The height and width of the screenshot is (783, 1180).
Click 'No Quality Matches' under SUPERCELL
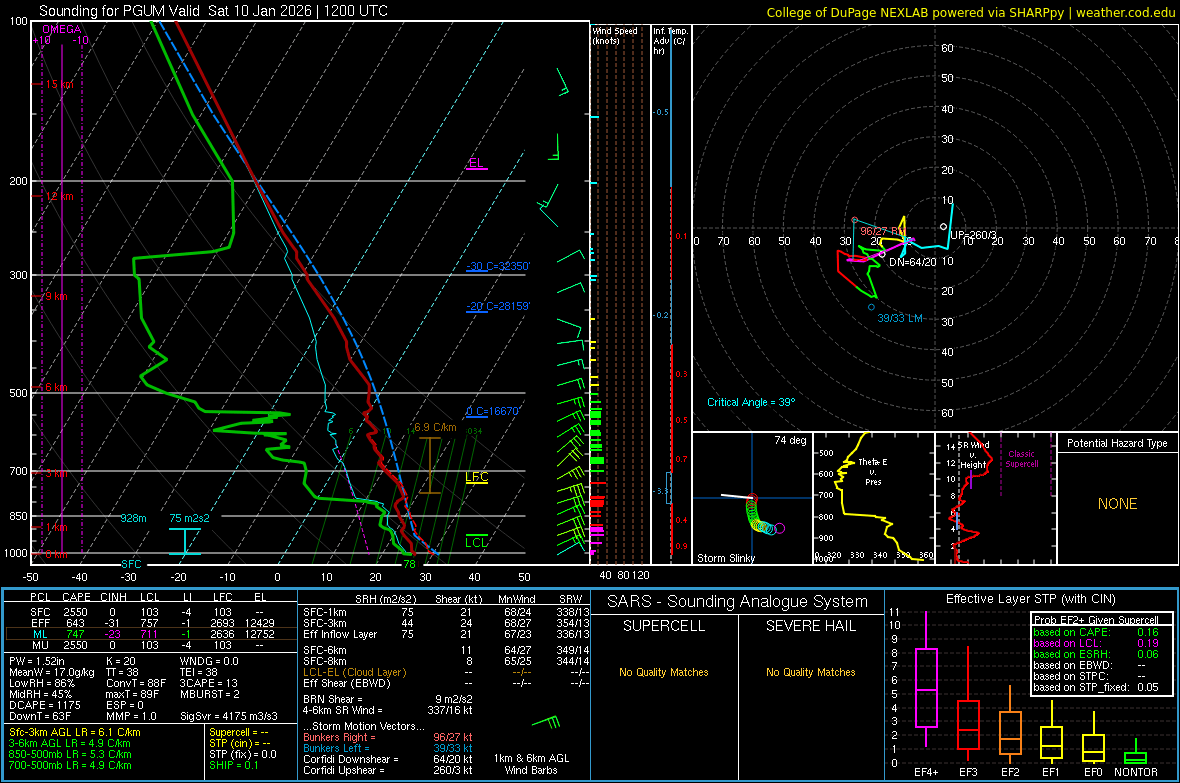(664, 672)
